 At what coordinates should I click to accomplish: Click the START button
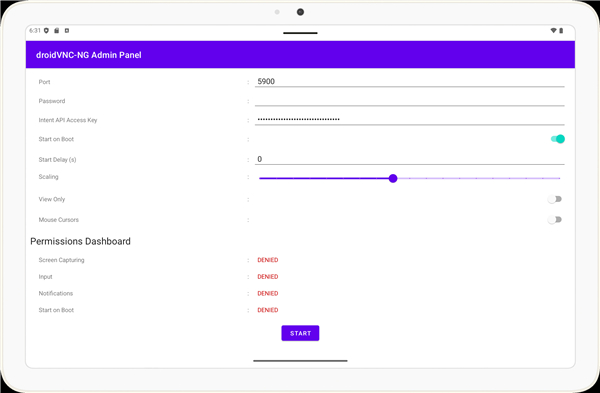tap(300, 333)
